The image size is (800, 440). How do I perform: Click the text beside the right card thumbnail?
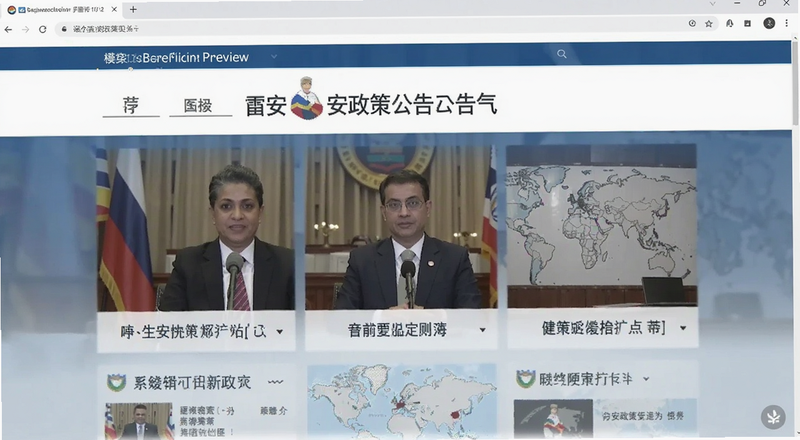[x=643, y=417]
